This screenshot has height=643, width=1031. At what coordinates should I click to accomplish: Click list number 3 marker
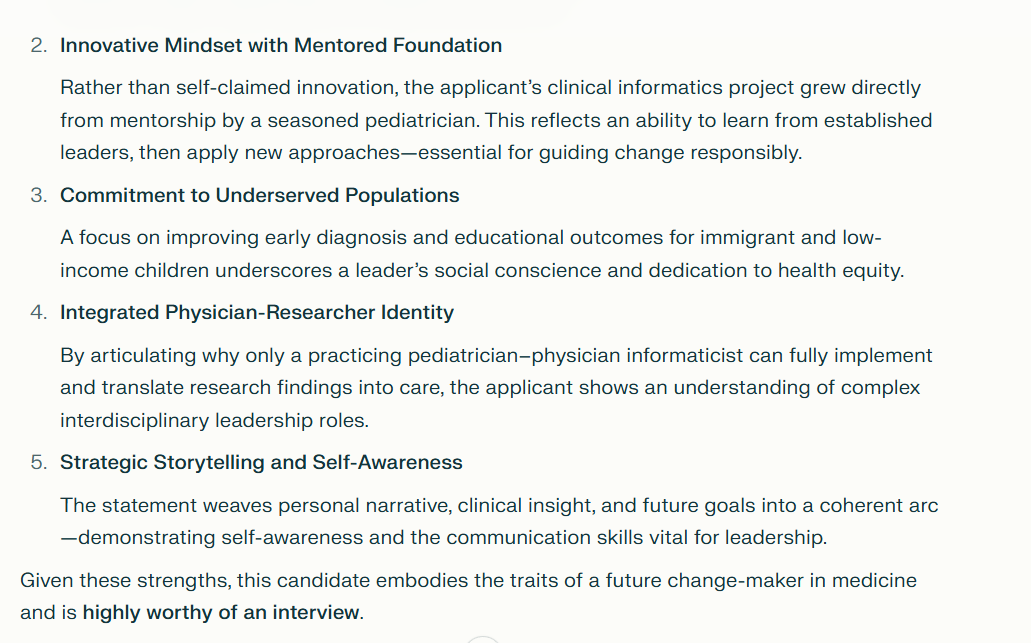[x=38, y=195]
